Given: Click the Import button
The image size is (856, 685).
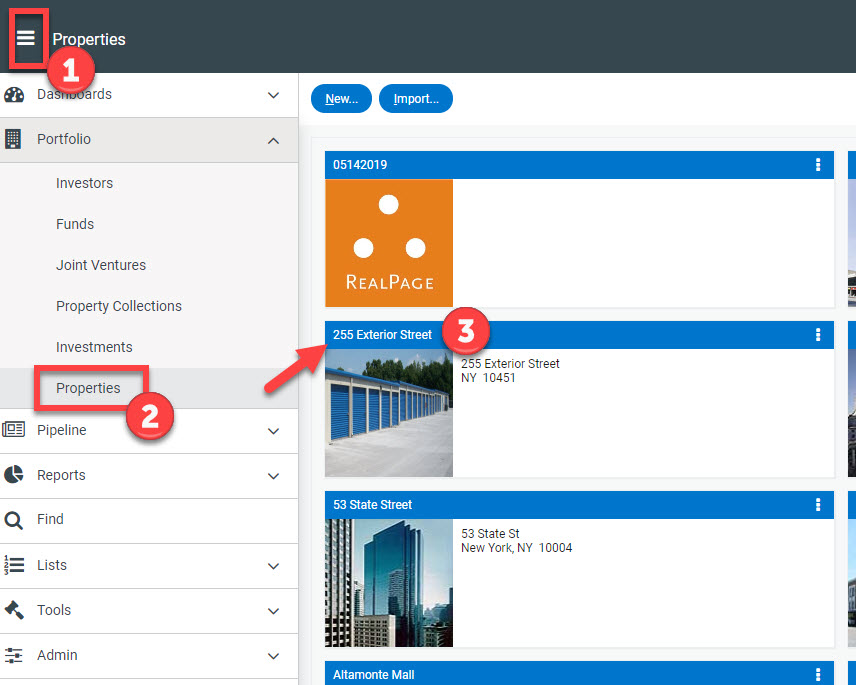Looking at the screenshot, I should point(415,98).
